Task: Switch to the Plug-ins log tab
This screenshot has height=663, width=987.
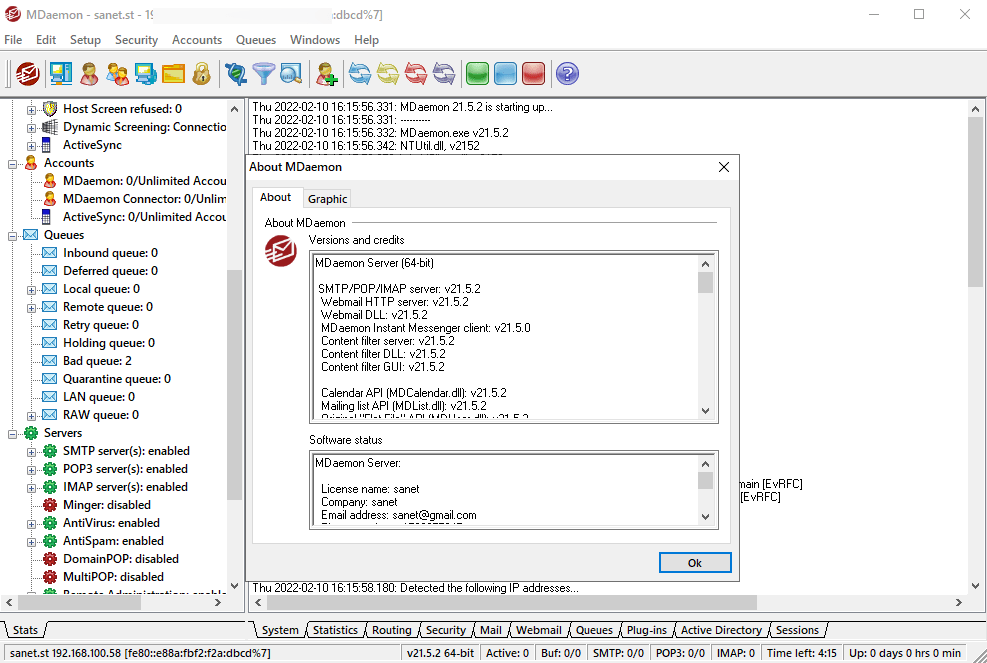Action: (x=646, y=630)
